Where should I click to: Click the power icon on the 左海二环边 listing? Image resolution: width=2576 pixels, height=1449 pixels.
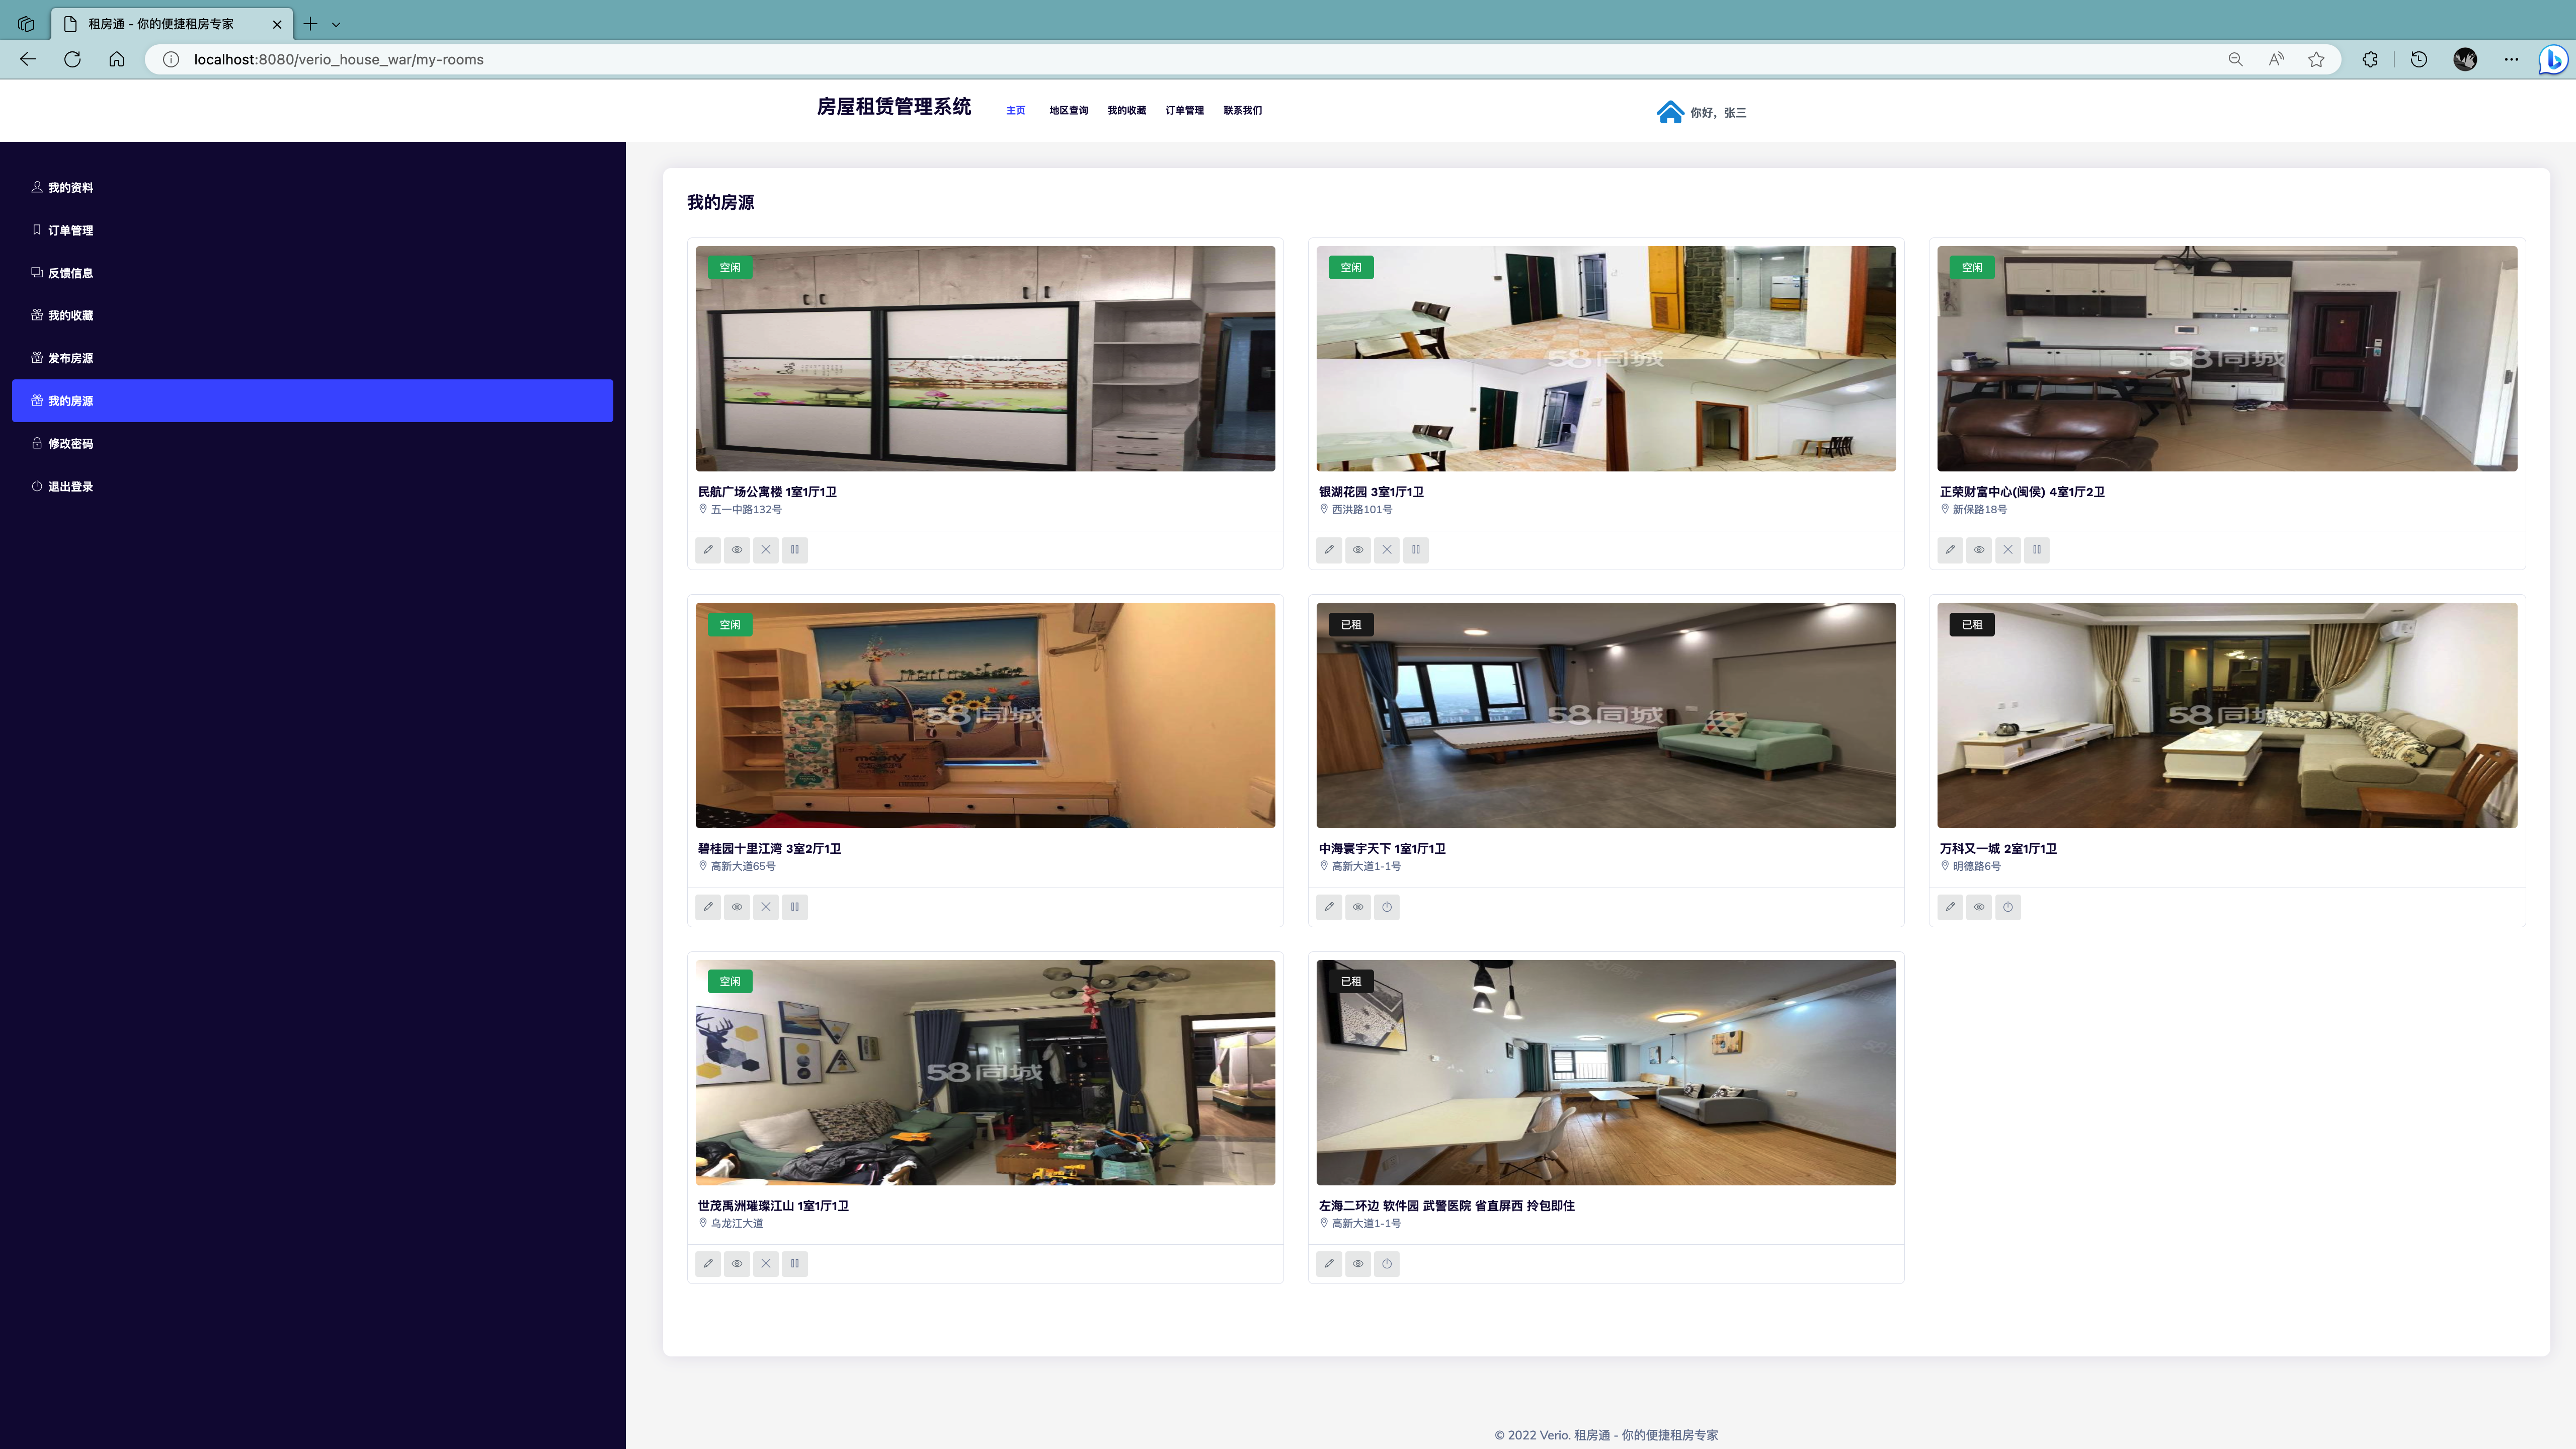[1386, 1263]
